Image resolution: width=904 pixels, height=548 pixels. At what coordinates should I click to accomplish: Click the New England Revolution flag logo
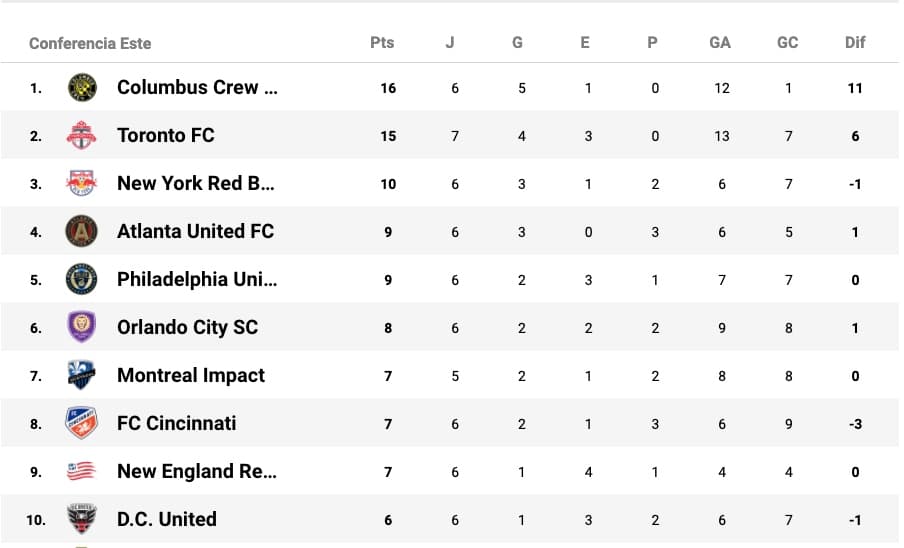(81, 471)
